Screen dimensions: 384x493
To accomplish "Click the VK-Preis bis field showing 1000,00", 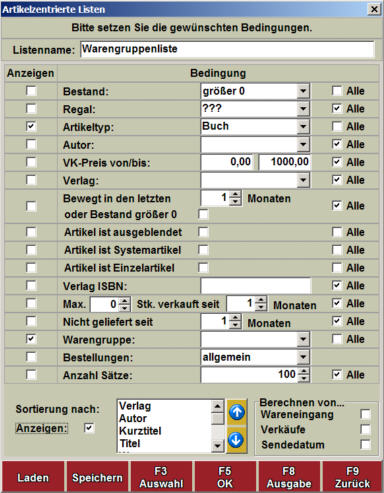I will click(x=285, y=162).
